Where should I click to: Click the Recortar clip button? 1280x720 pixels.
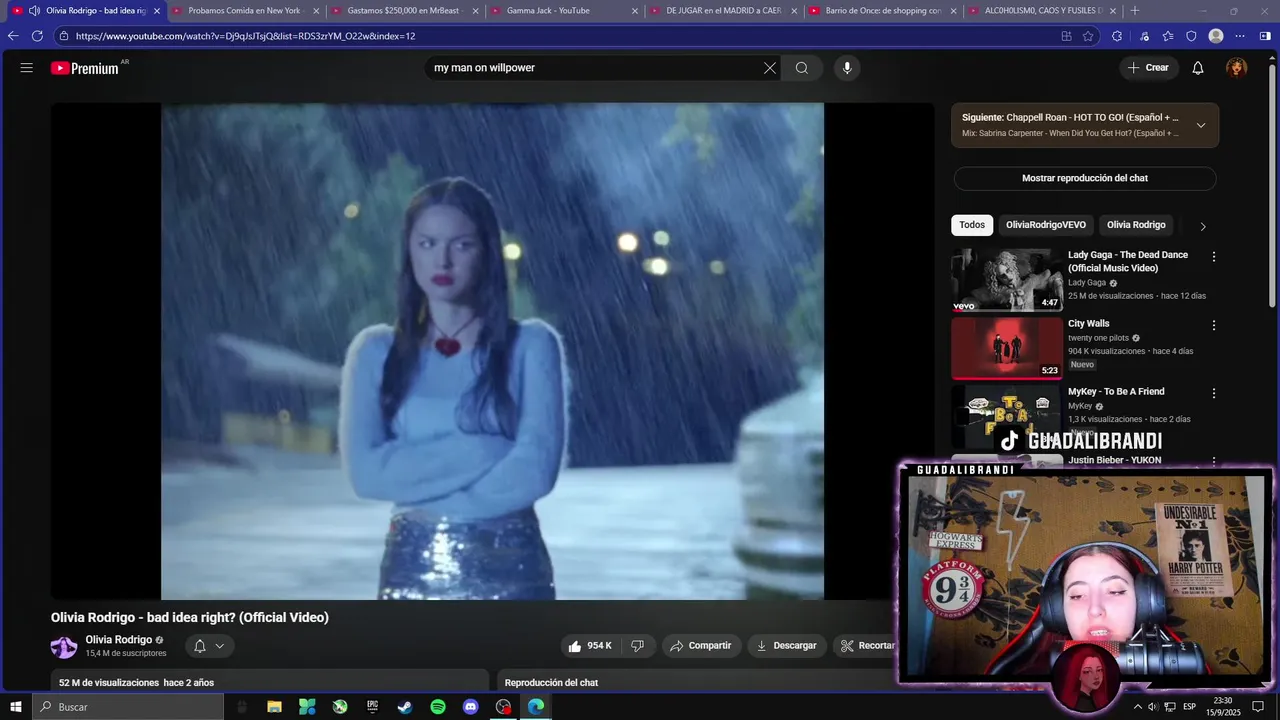click(866, 646)
